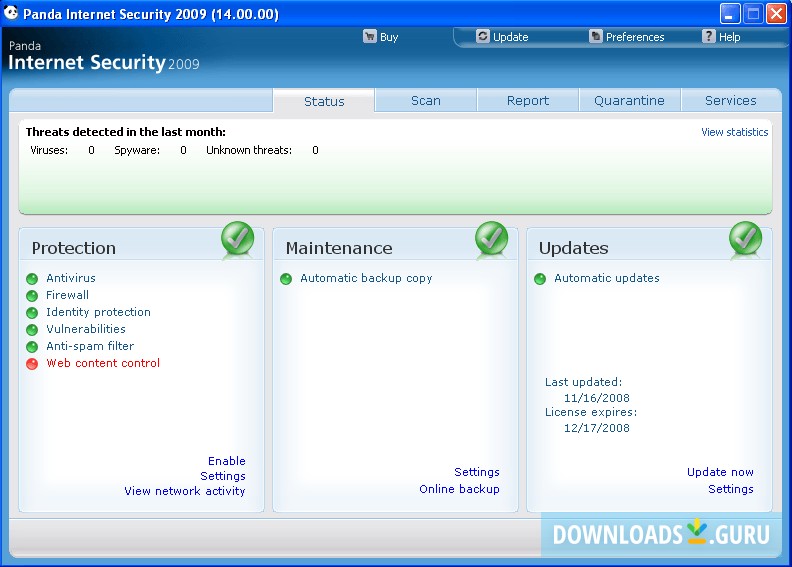Click the Protection panel heading
The height and width of the screenshot is (567, 792).
(74, 248)
